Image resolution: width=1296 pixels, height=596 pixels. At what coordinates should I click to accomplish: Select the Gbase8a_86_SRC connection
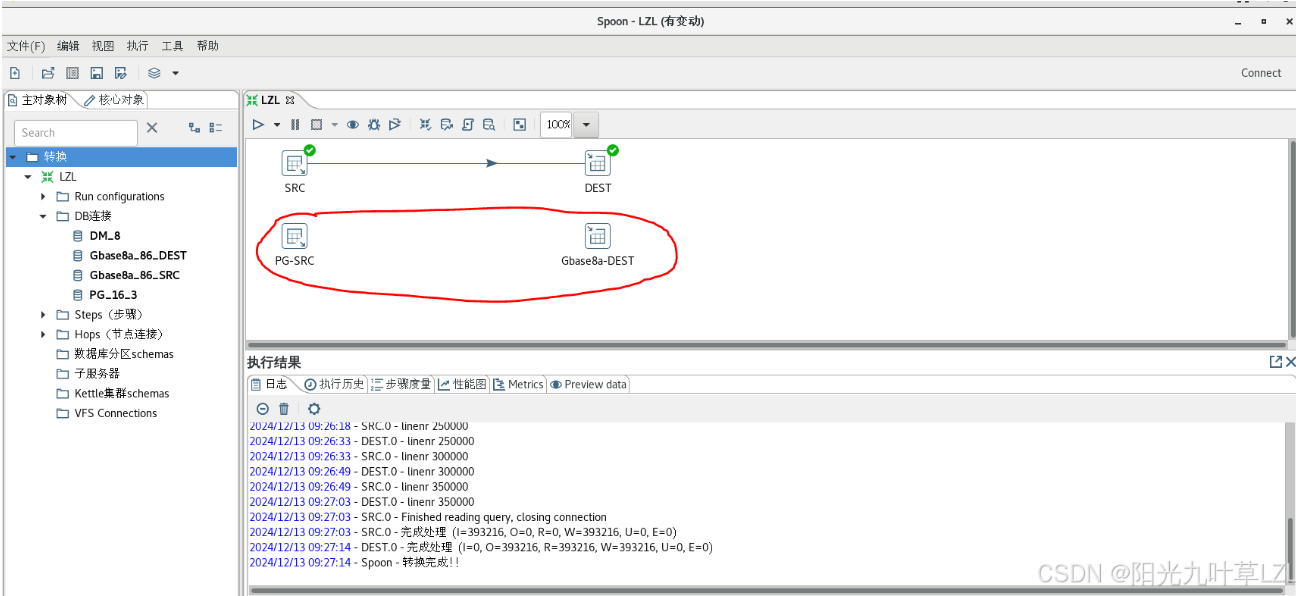pos(134,275)
